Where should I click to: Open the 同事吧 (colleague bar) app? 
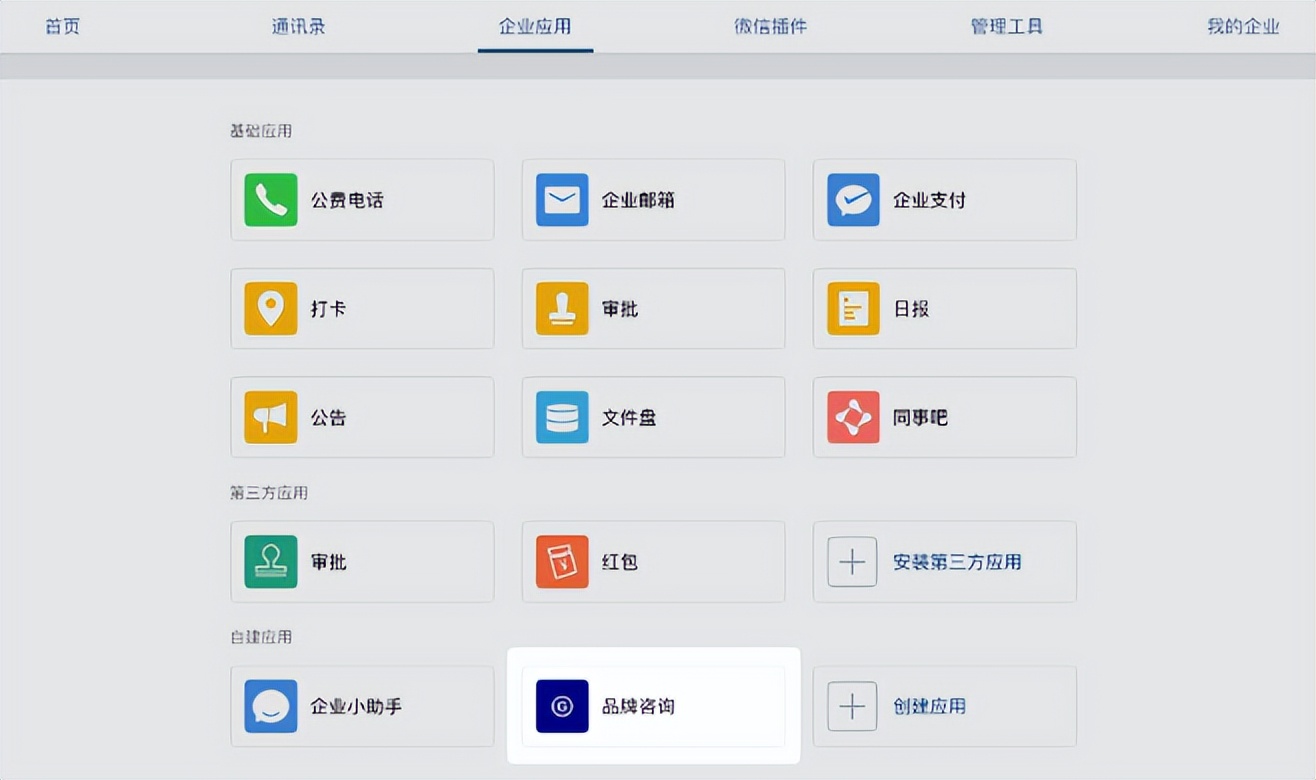[x=944, y=417]
